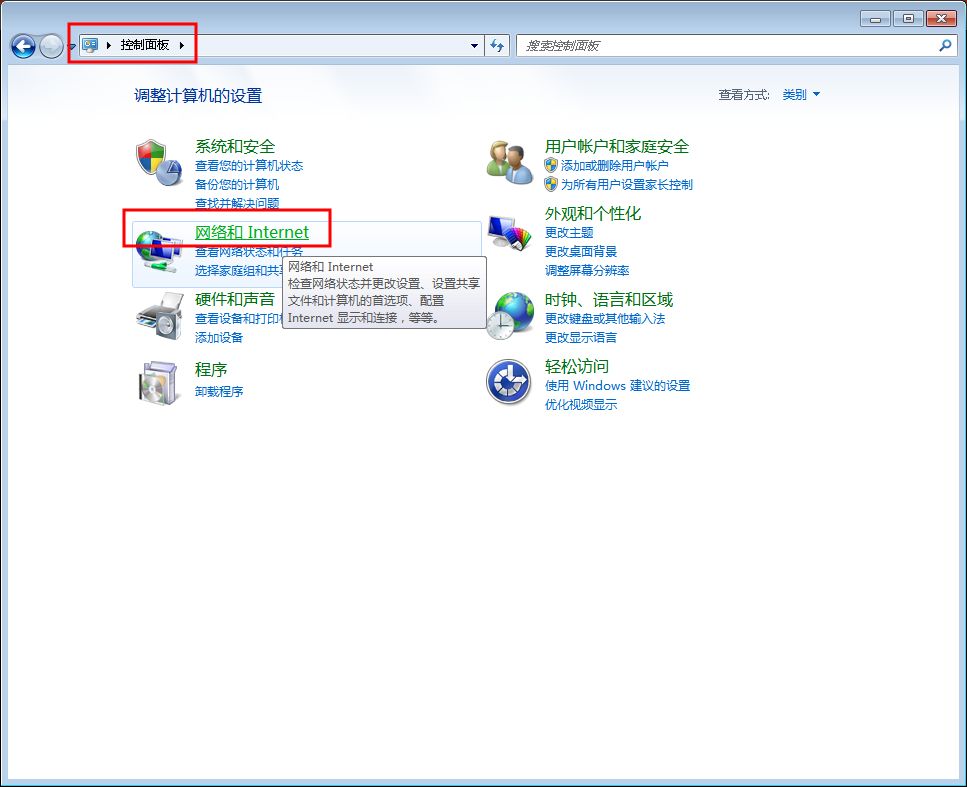This screenshot has width=967, height=787.
Task: Click the Hardware and Sound printer icon
Action: (158, 315)
